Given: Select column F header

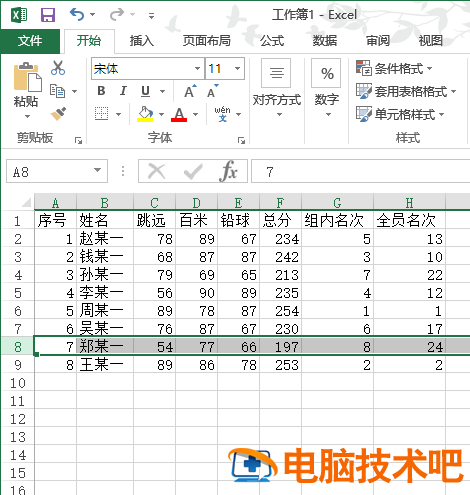Looking at the screenshot, I should pos(280,202).
